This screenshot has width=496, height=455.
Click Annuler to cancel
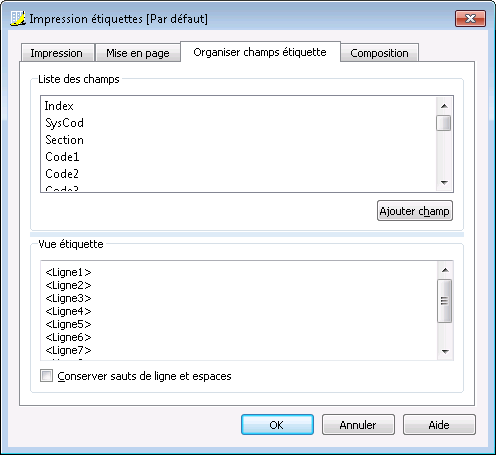coord(358,425)
